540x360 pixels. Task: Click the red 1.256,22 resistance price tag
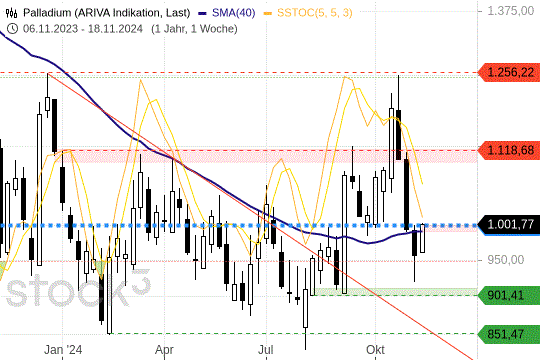(x=509, y=72)
